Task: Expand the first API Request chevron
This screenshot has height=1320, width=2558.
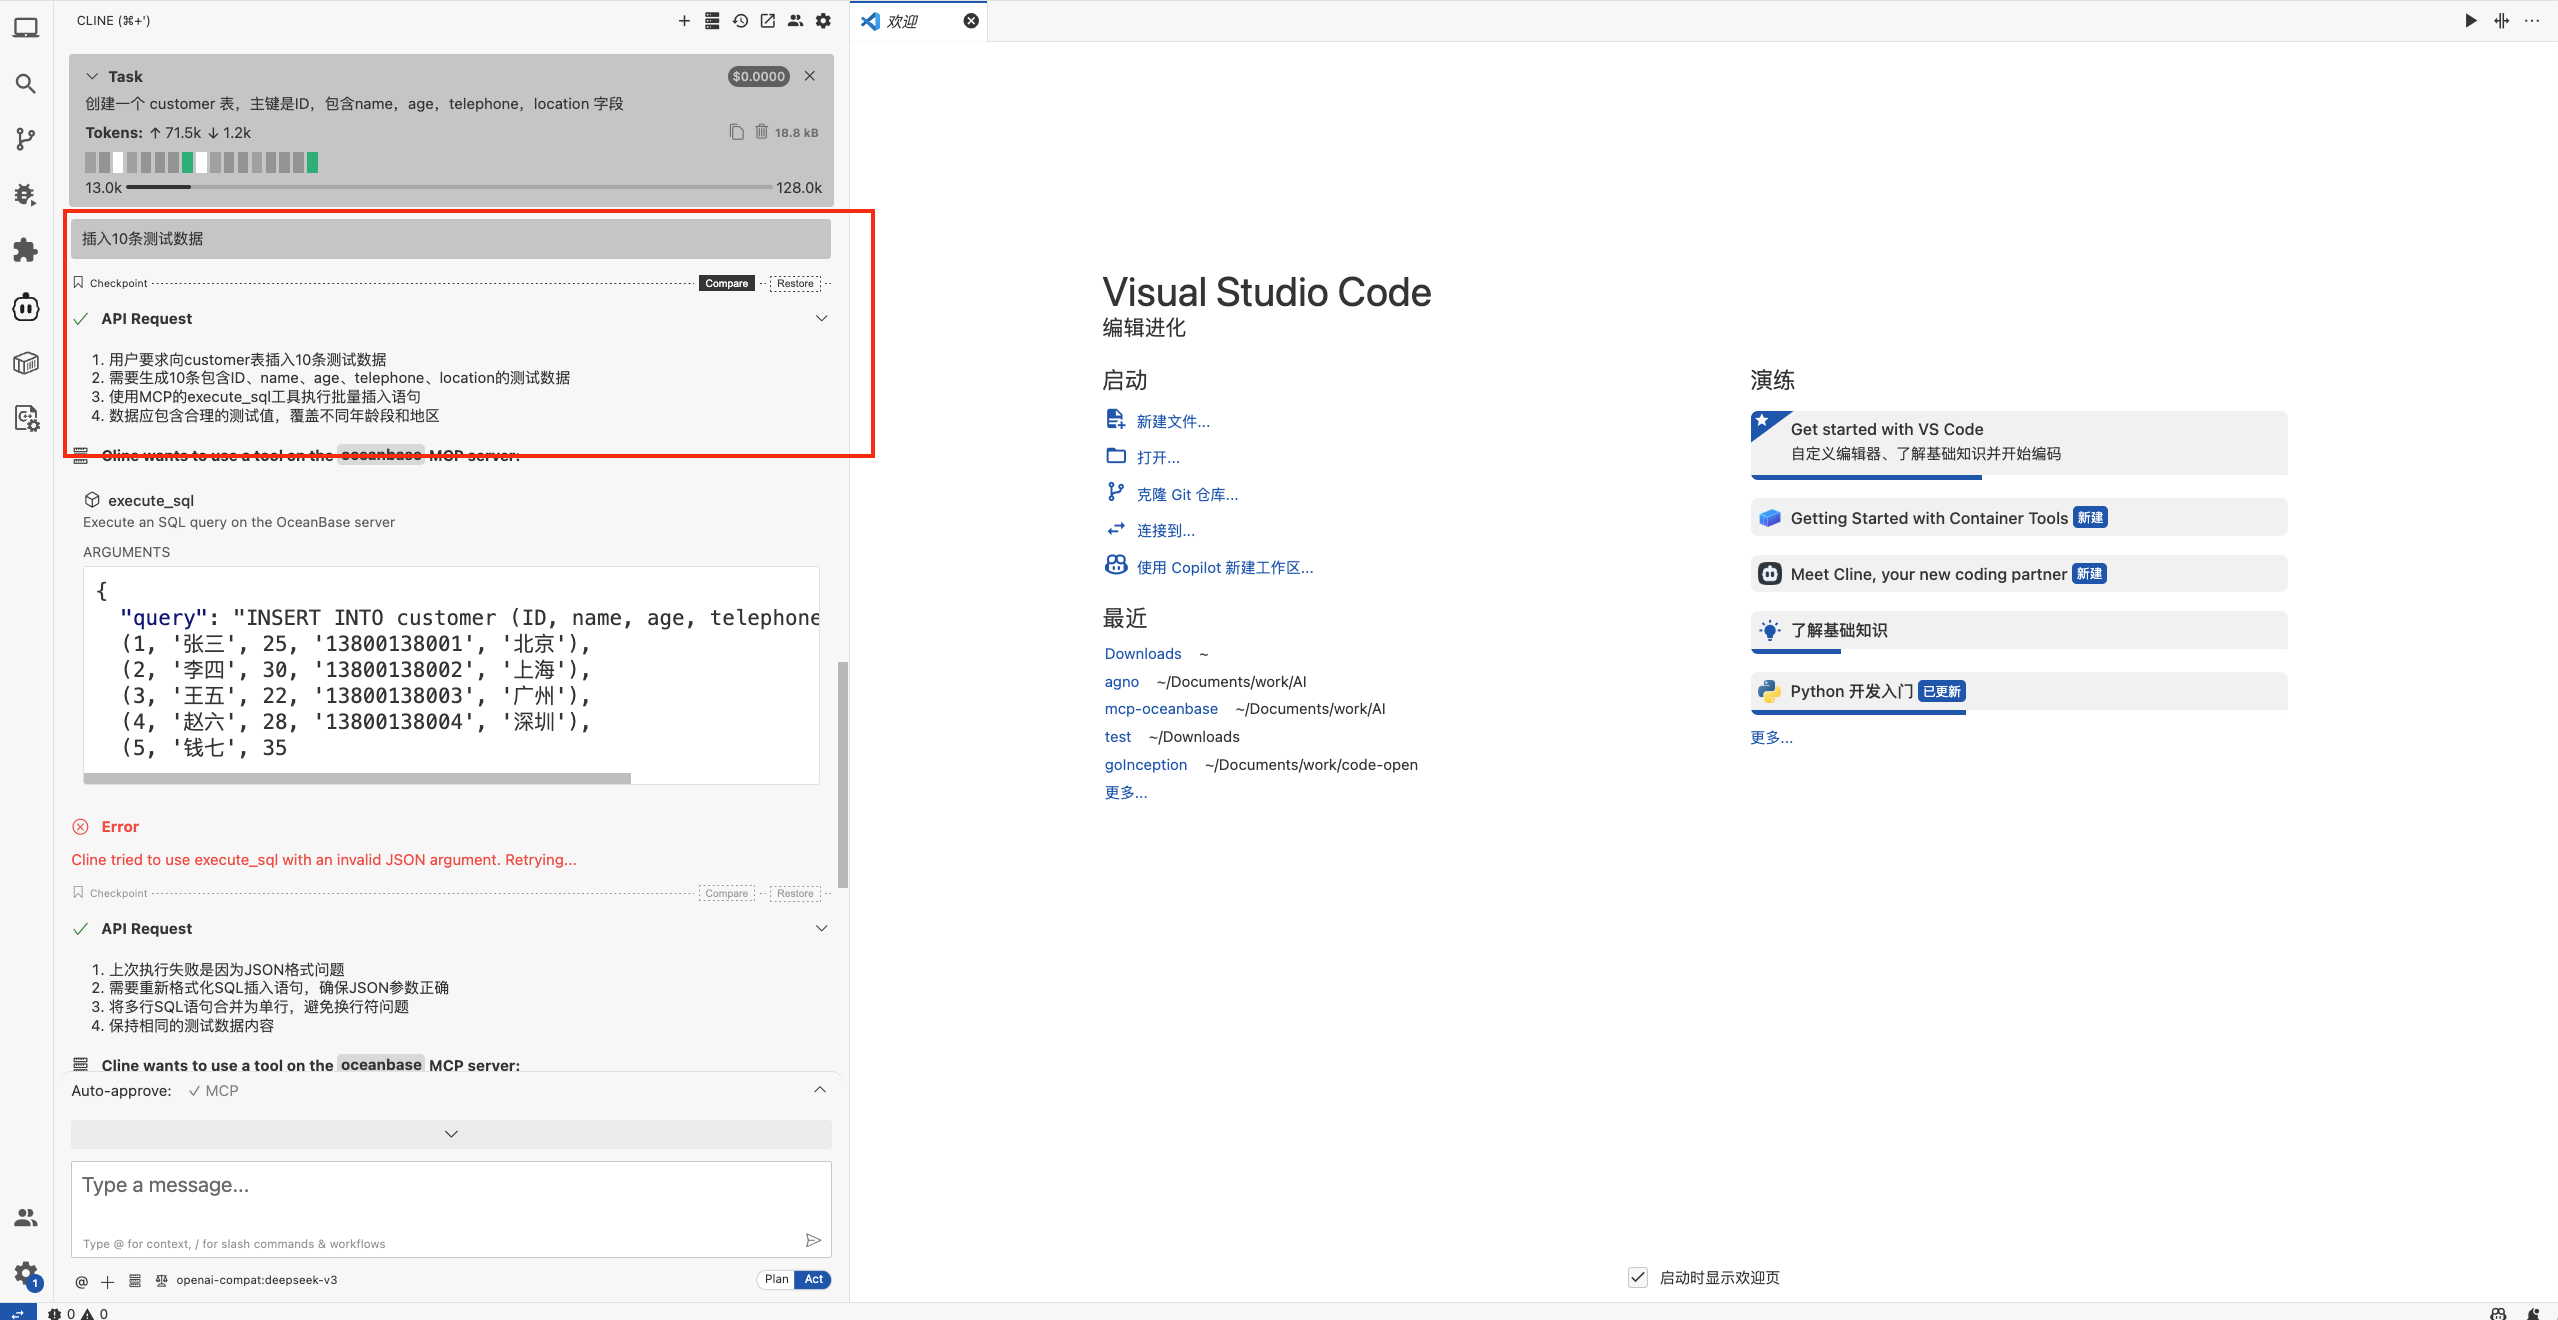Action: 821,318
